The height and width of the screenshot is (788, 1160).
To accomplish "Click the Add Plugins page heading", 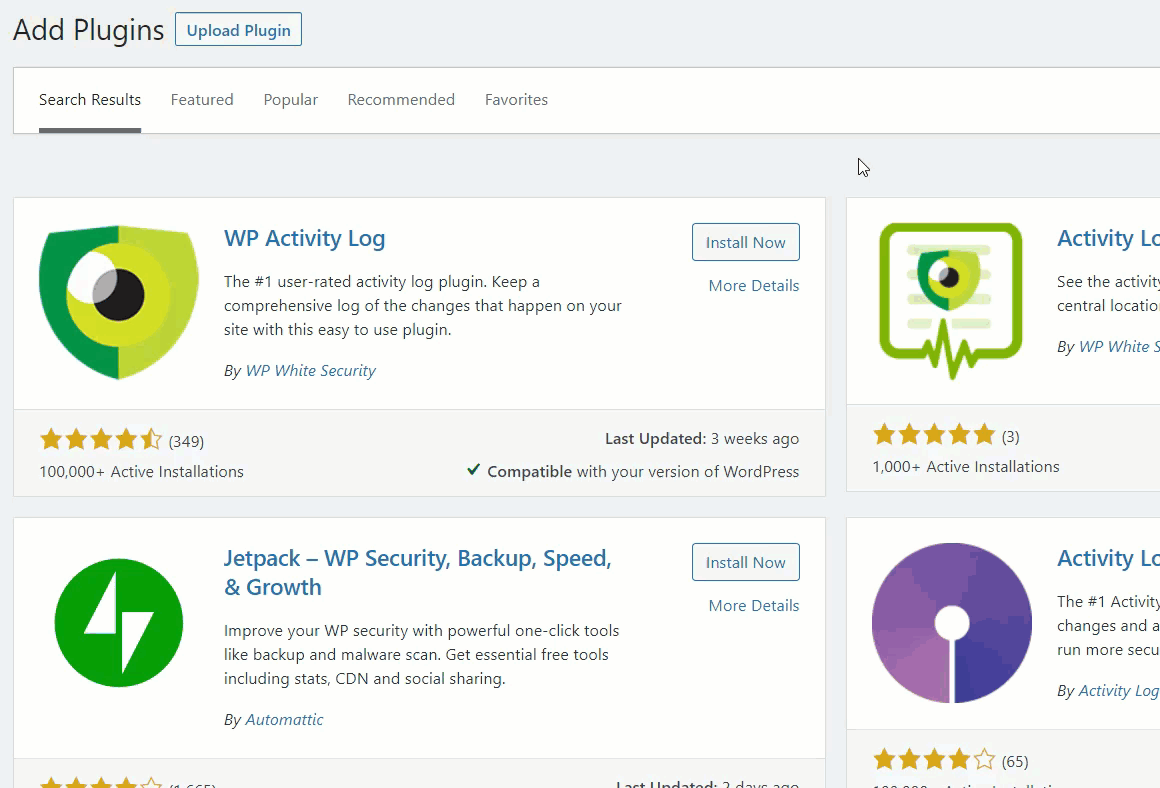I will (x=89, y=30).
